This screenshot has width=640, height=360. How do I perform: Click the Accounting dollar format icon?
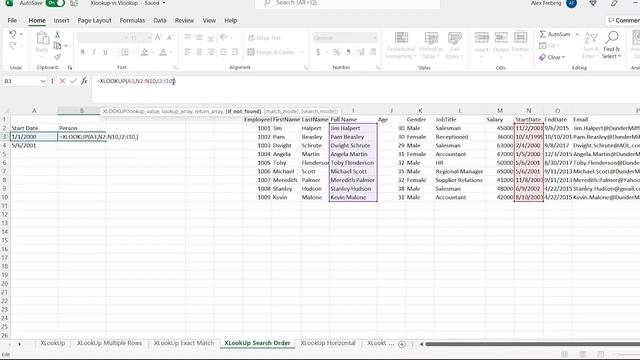click(318, 52)
